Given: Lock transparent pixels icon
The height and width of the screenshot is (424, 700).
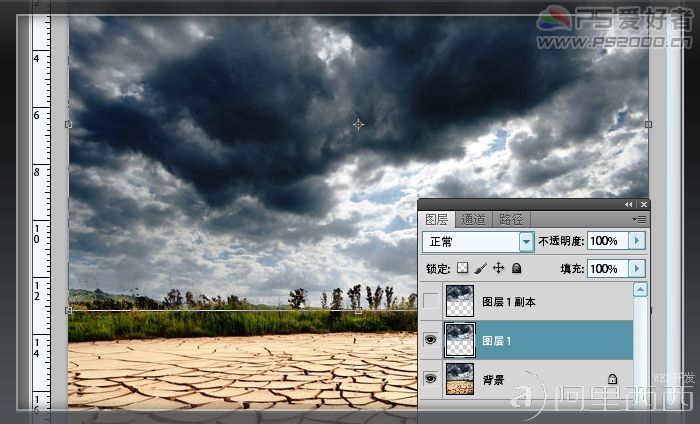Looking at the screenshot, I should pyautogui.click(x=463, y=268).
